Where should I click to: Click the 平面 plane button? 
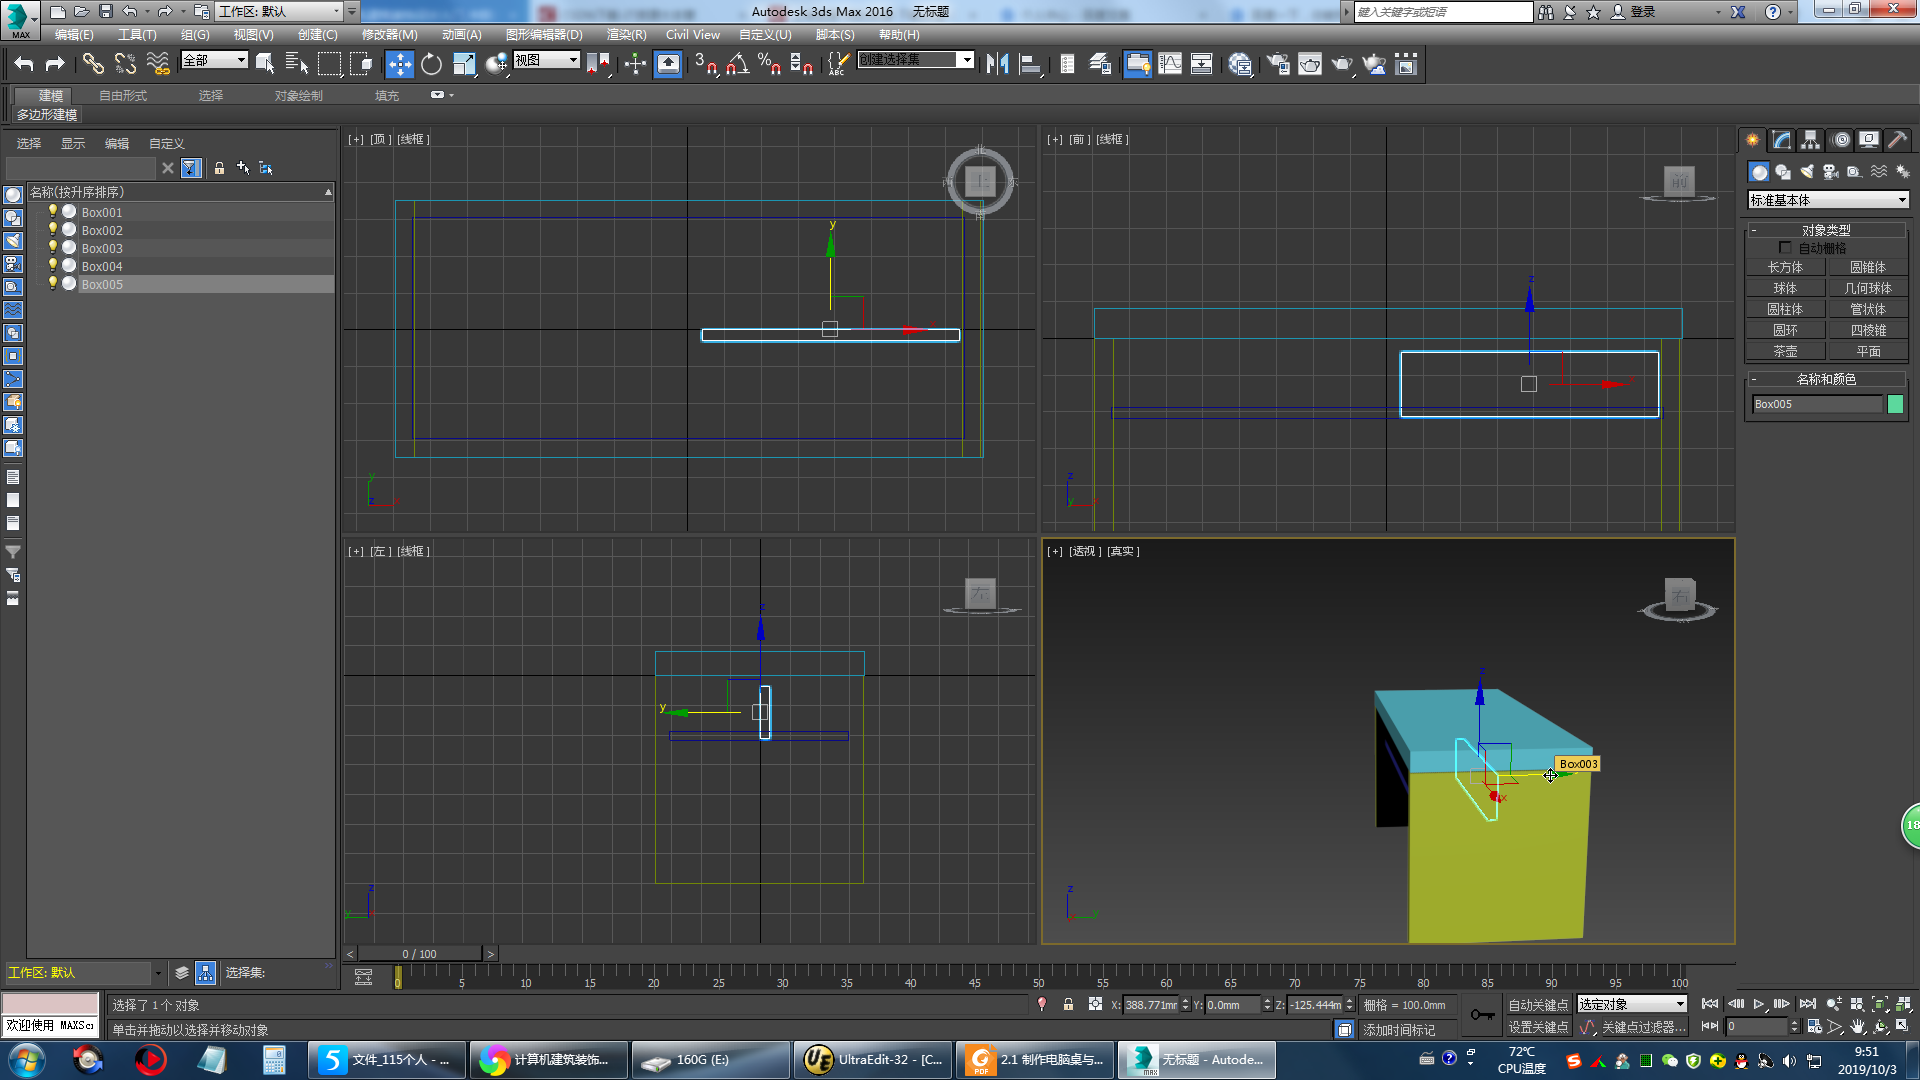[x=1868, y=351]
